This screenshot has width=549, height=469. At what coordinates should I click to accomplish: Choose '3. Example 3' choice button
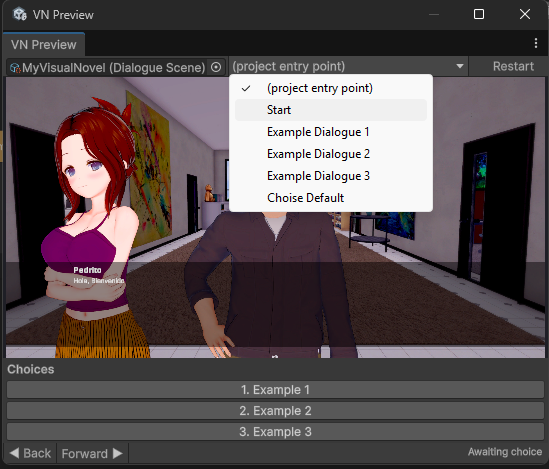pos(275,432)
